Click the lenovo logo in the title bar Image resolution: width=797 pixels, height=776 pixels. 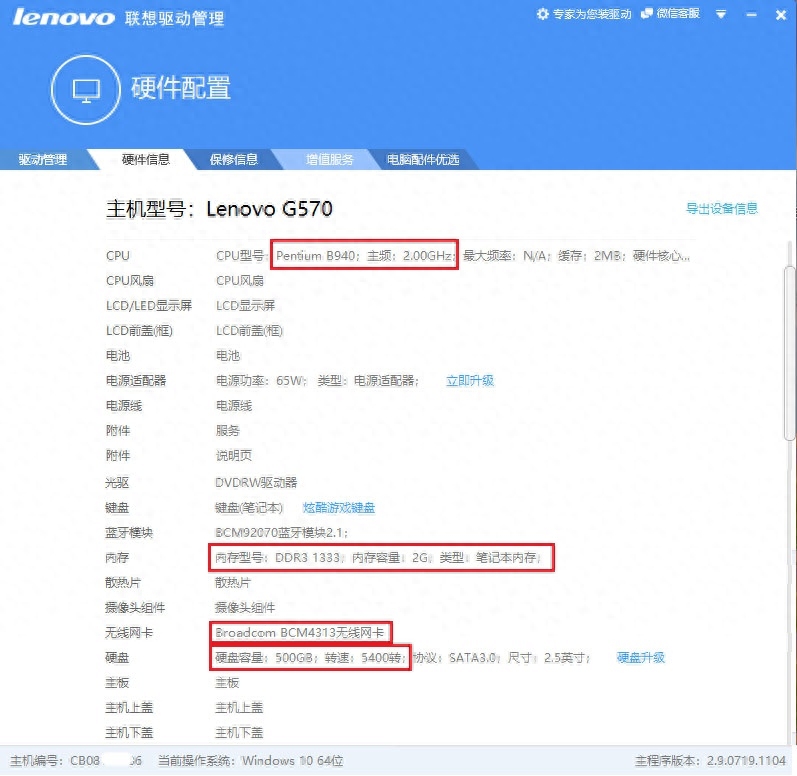point(64,17)
